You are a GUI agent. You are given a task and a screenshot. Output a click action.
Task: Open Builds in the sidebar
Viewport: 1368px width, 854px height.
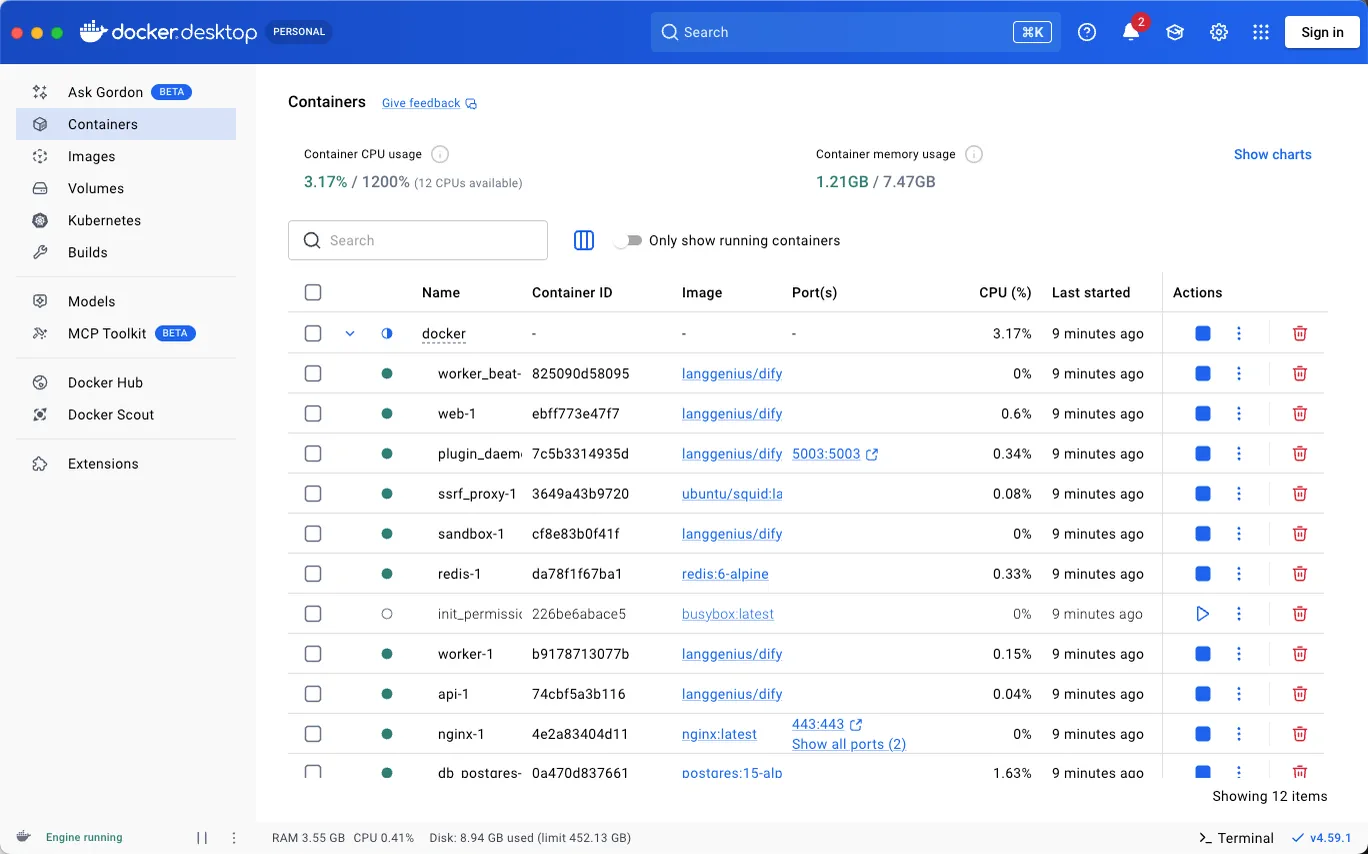[x=126, y=252]
